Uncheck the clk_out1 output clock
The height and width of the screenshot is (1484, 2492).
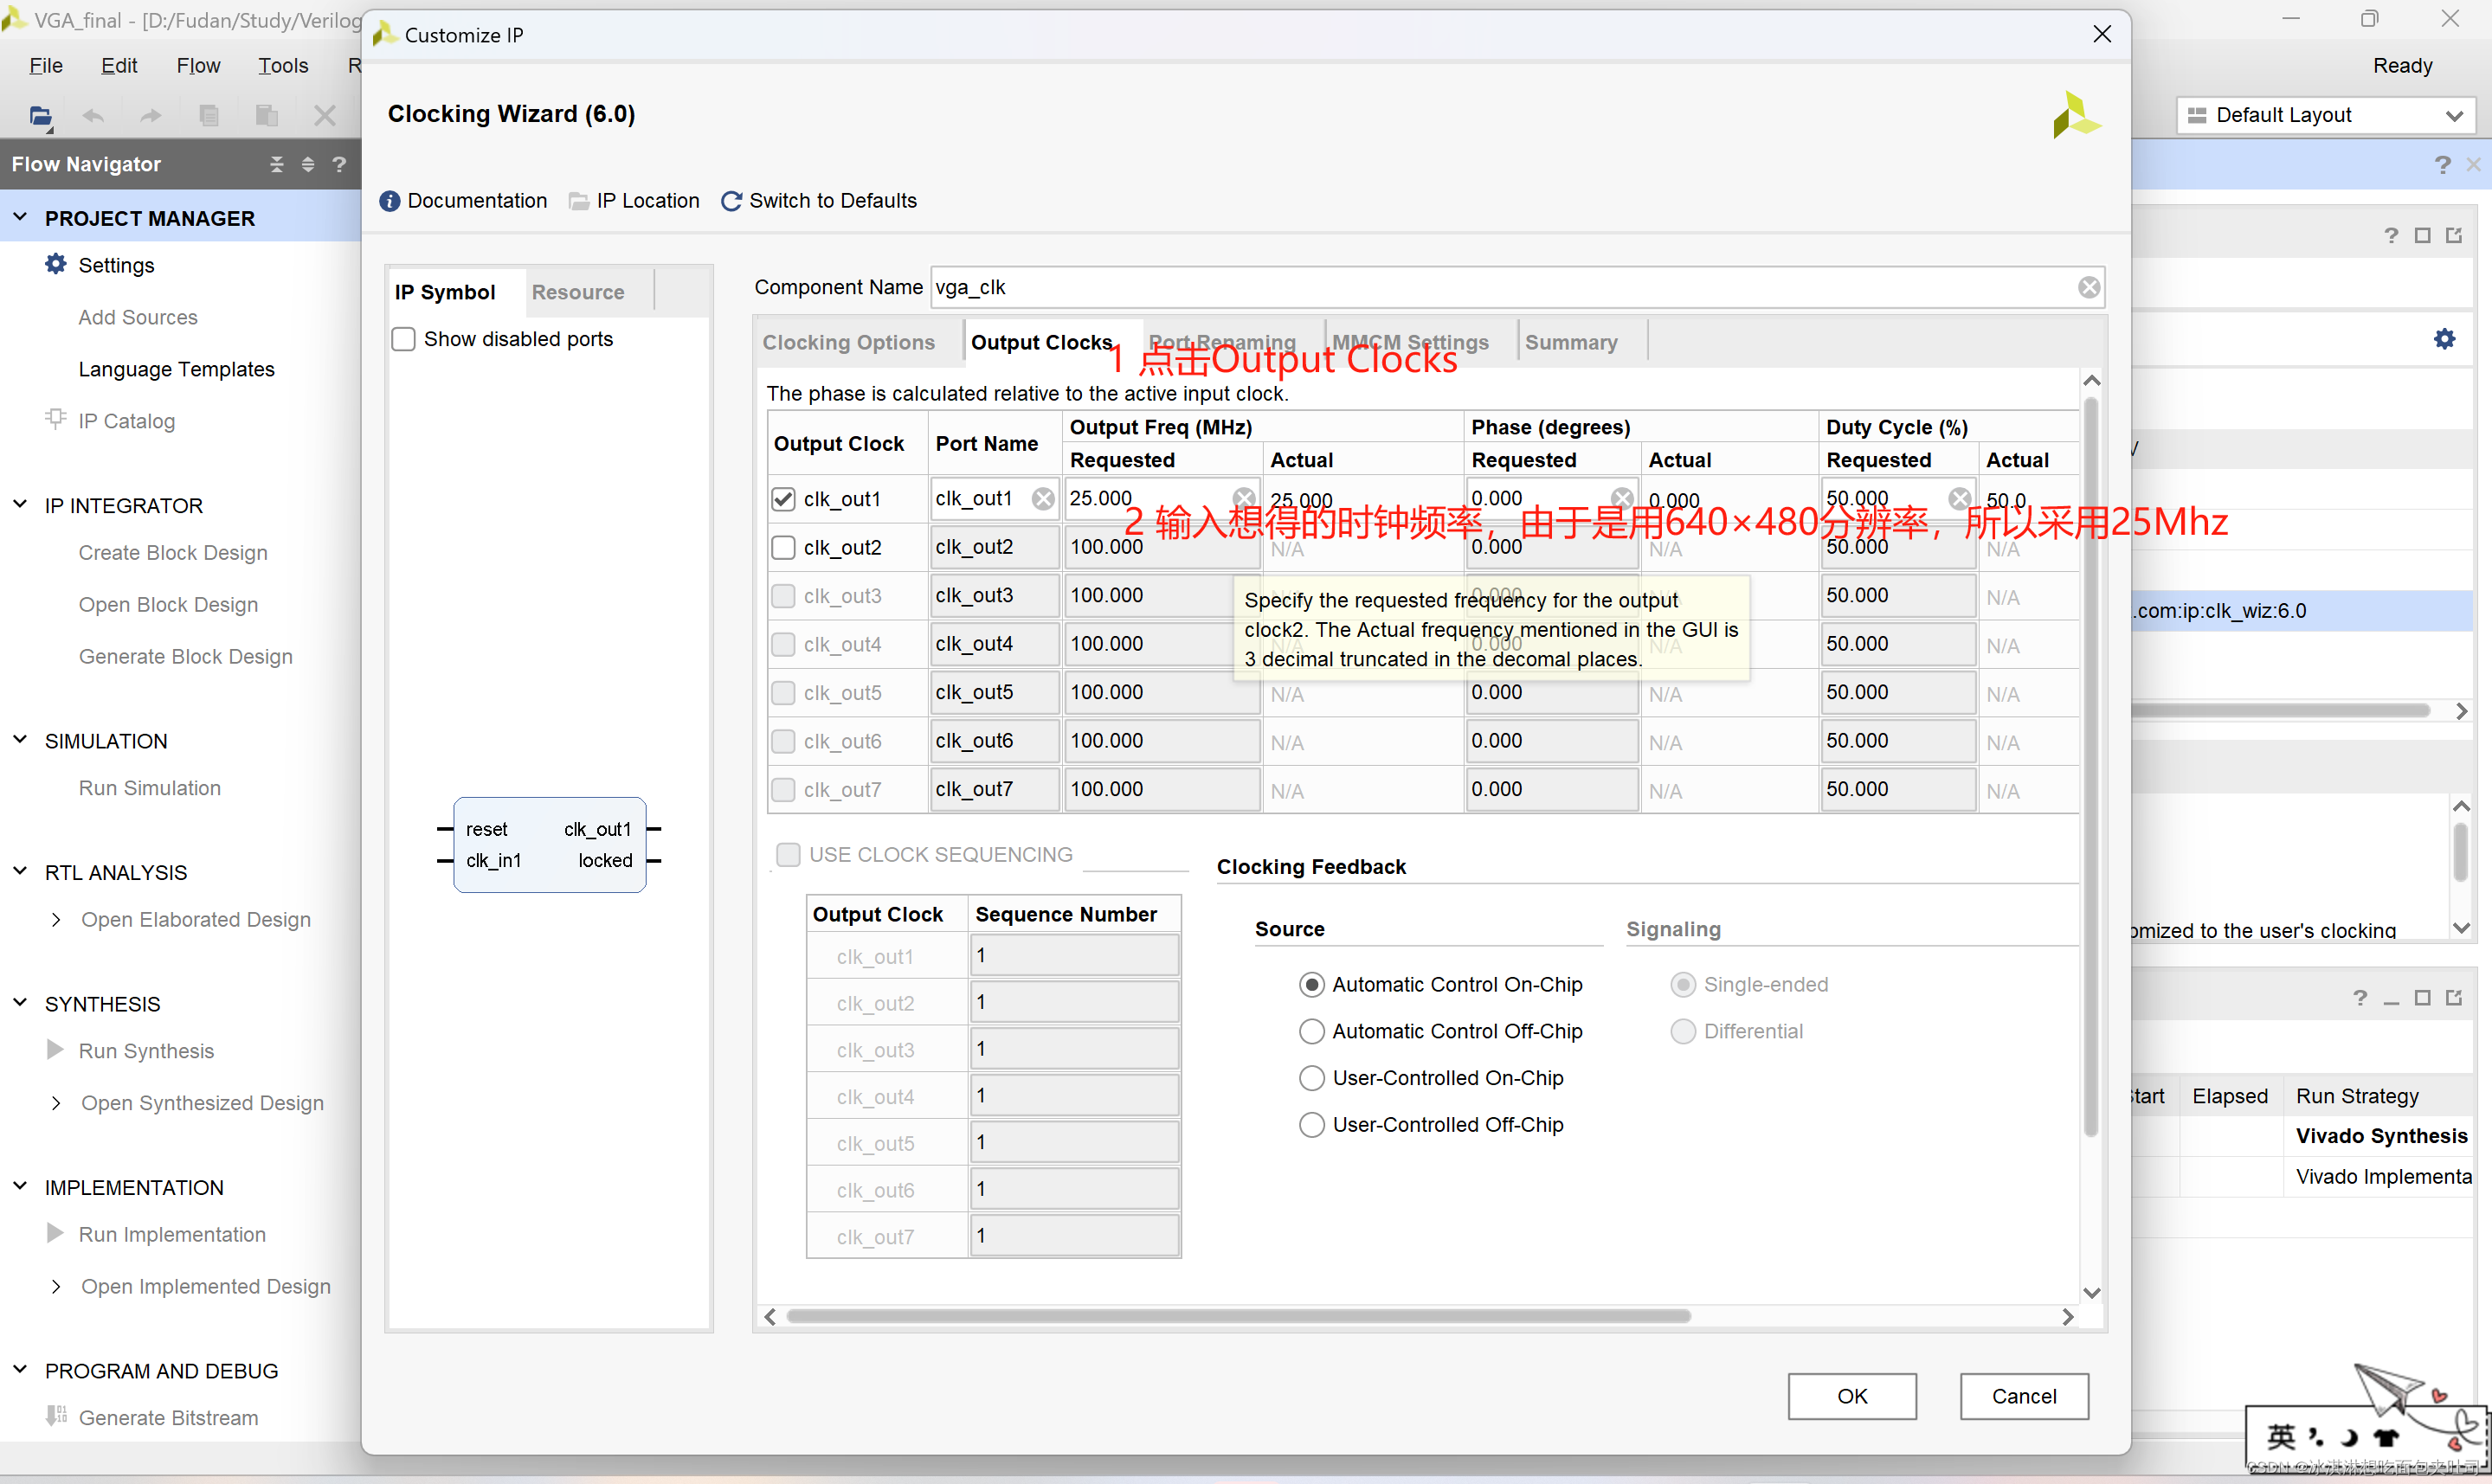pos(783,498)
